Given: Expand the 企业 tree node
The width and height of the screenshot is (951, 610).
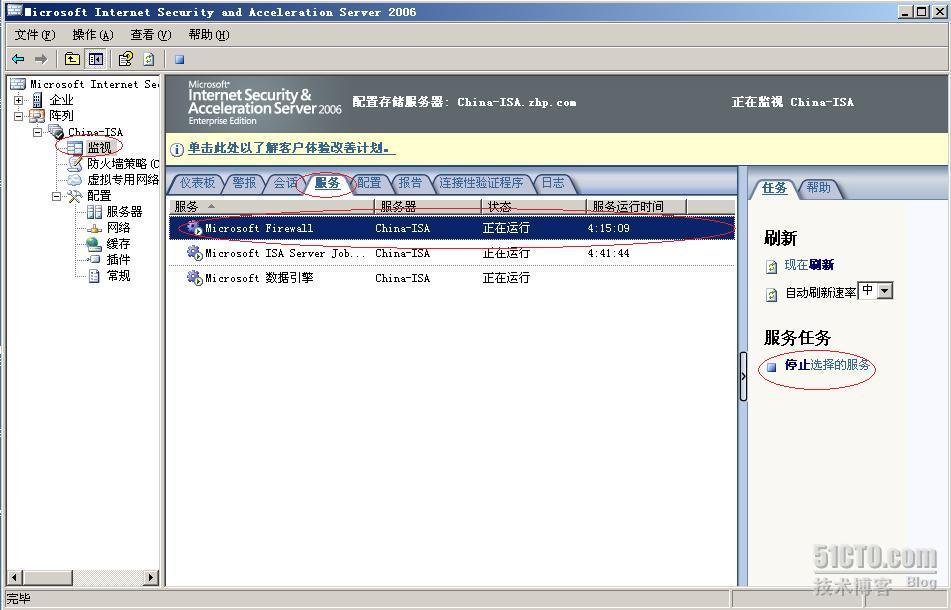Looking at the screenshot, I should [19, 100].
